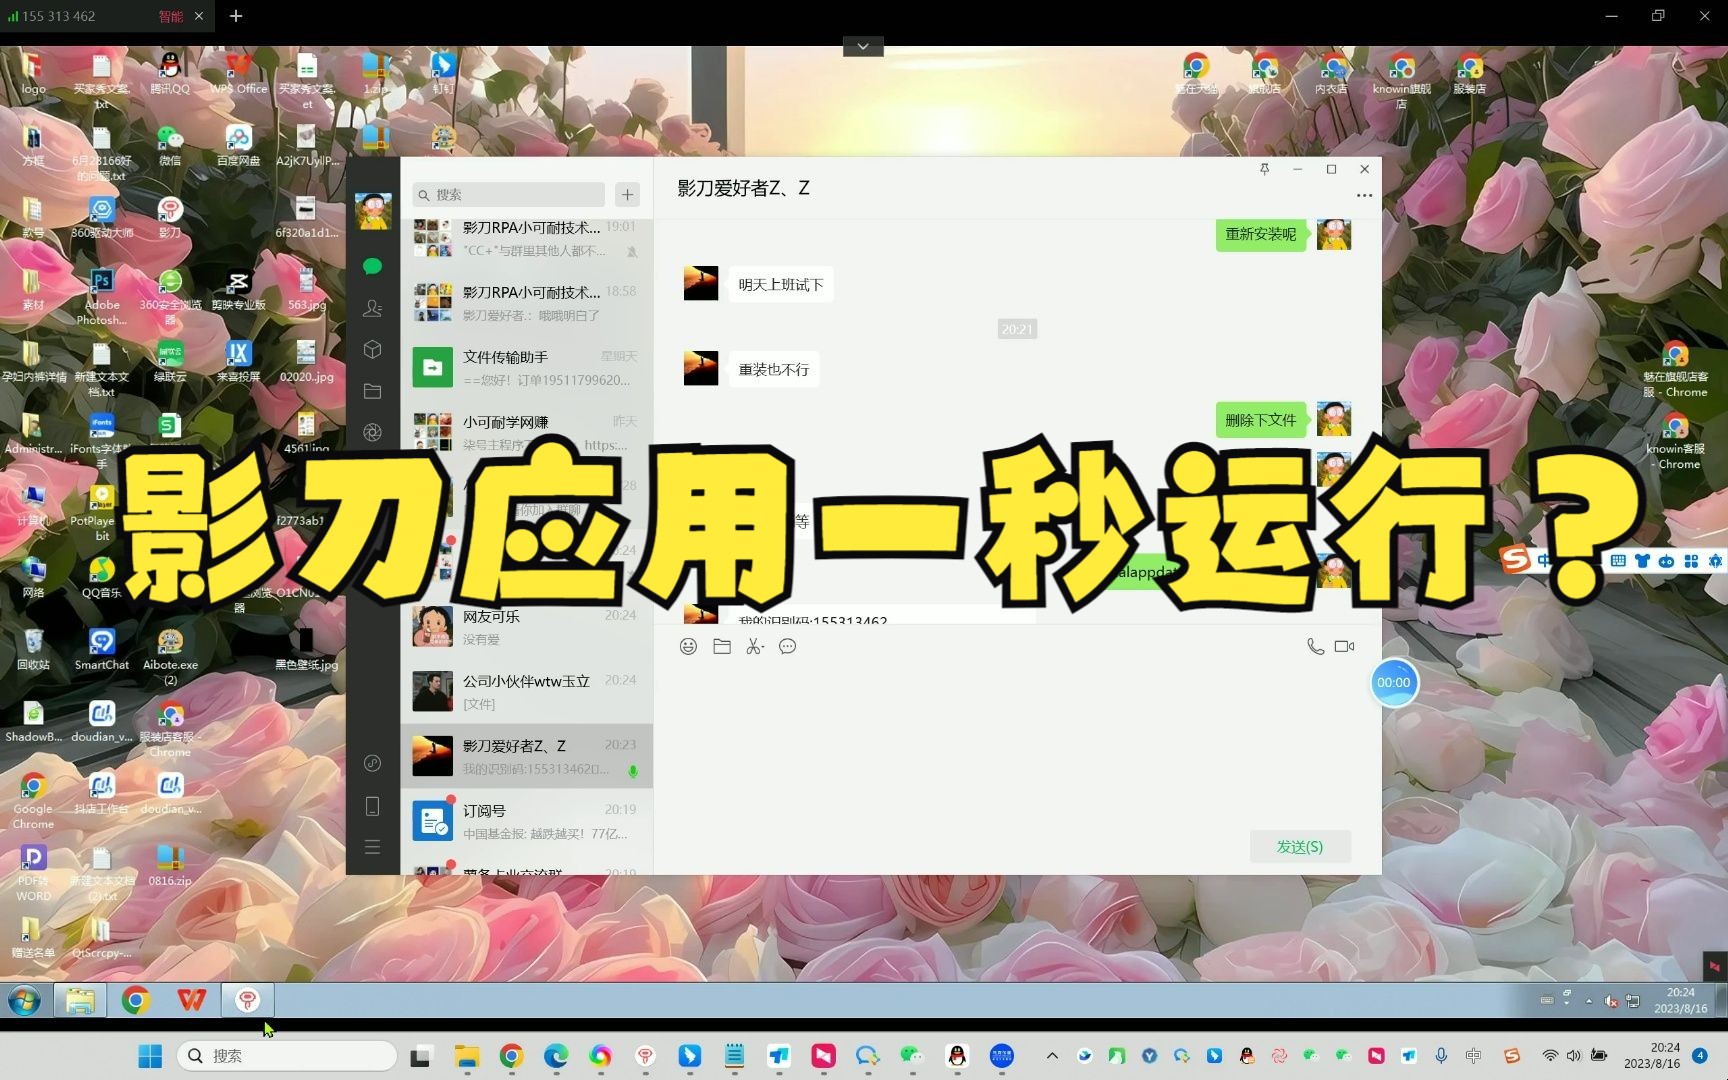Start a video call from chat toolbar
Viewport: 1728px width, 1080px height.
click(1345, 646)
